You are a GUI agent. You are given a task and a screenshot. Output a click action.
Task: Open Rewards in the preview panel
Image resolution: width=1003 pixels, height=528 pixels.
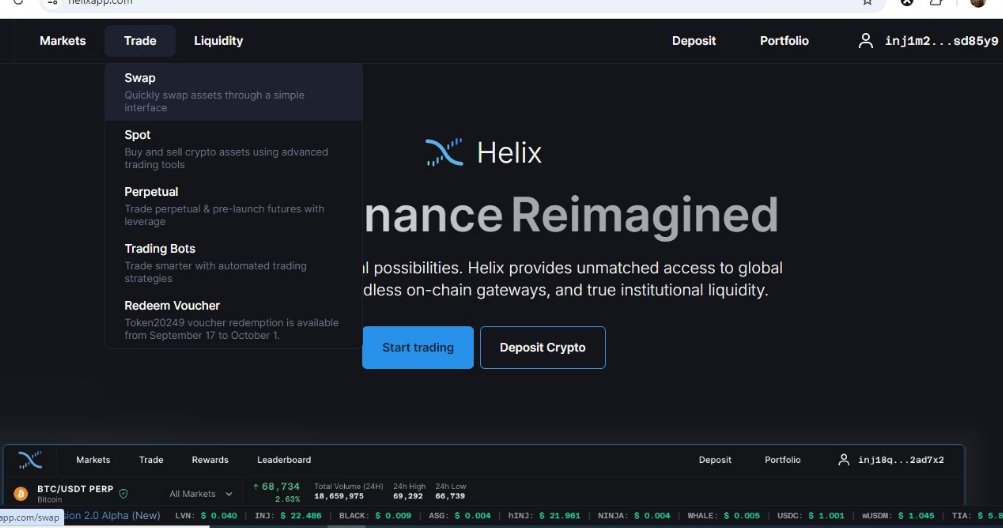pyautogui.click(x=210, y=460)
